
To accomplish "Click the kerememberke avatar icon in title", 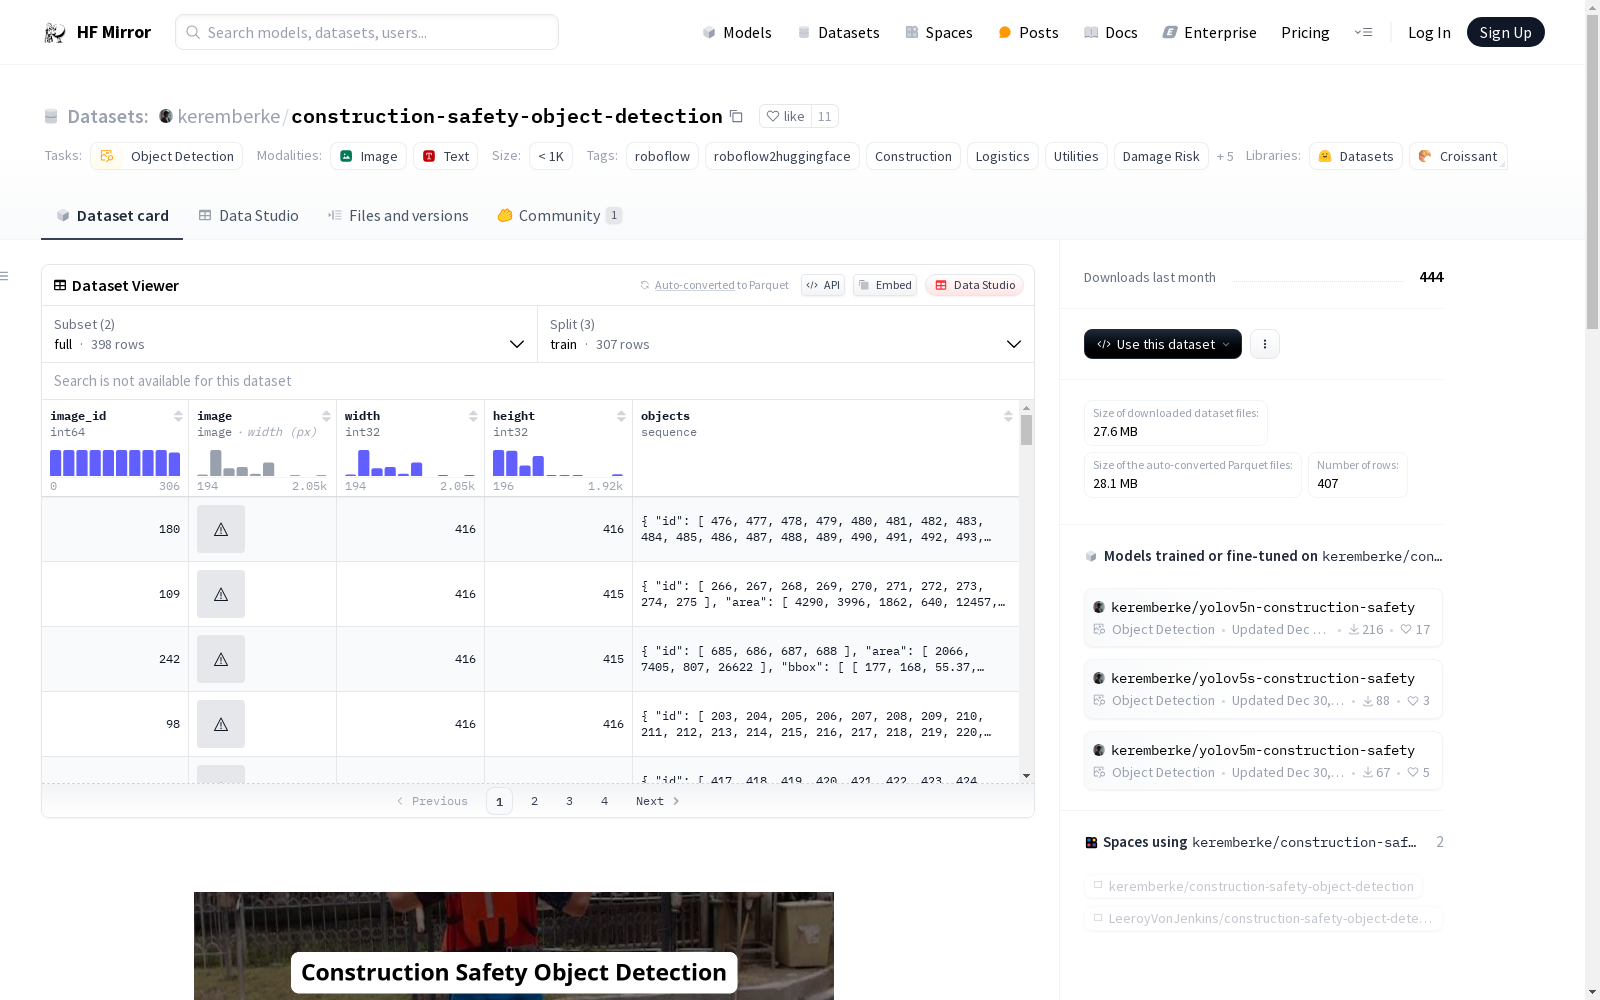I will (x=166, y=116).
